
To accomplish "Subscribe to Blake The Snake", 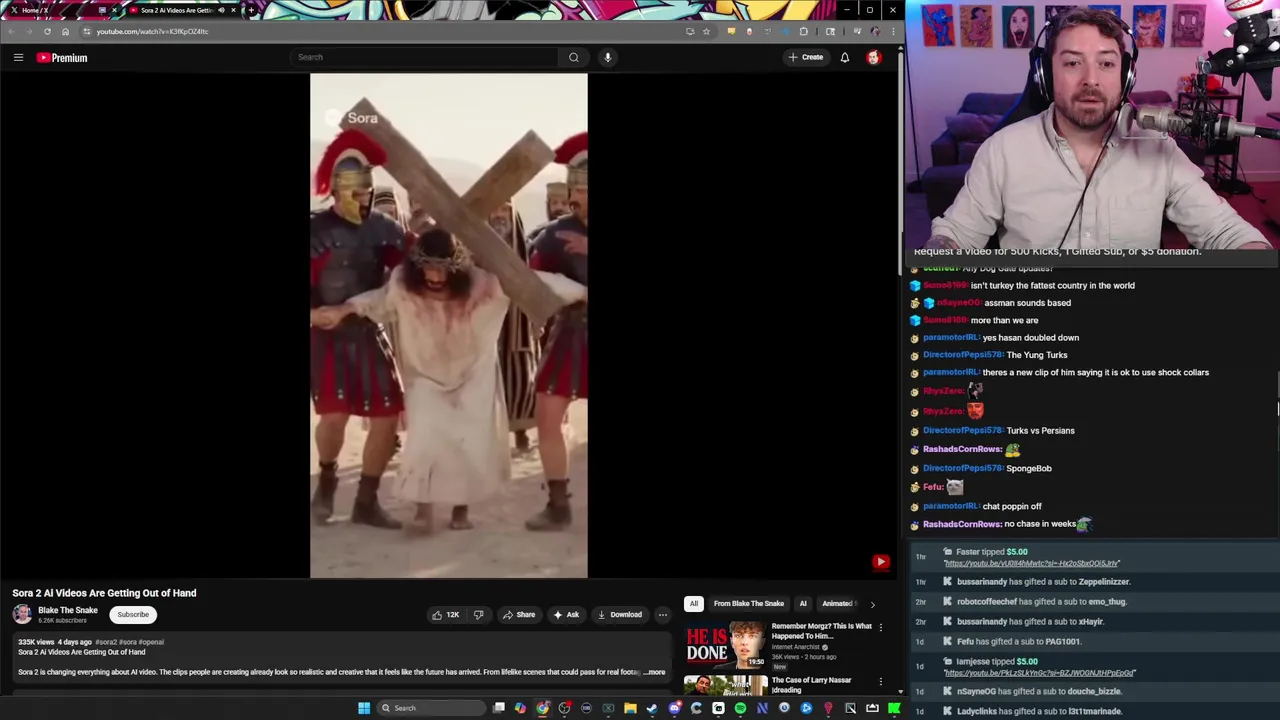I will pyautogui.click(x=133, y=615).
